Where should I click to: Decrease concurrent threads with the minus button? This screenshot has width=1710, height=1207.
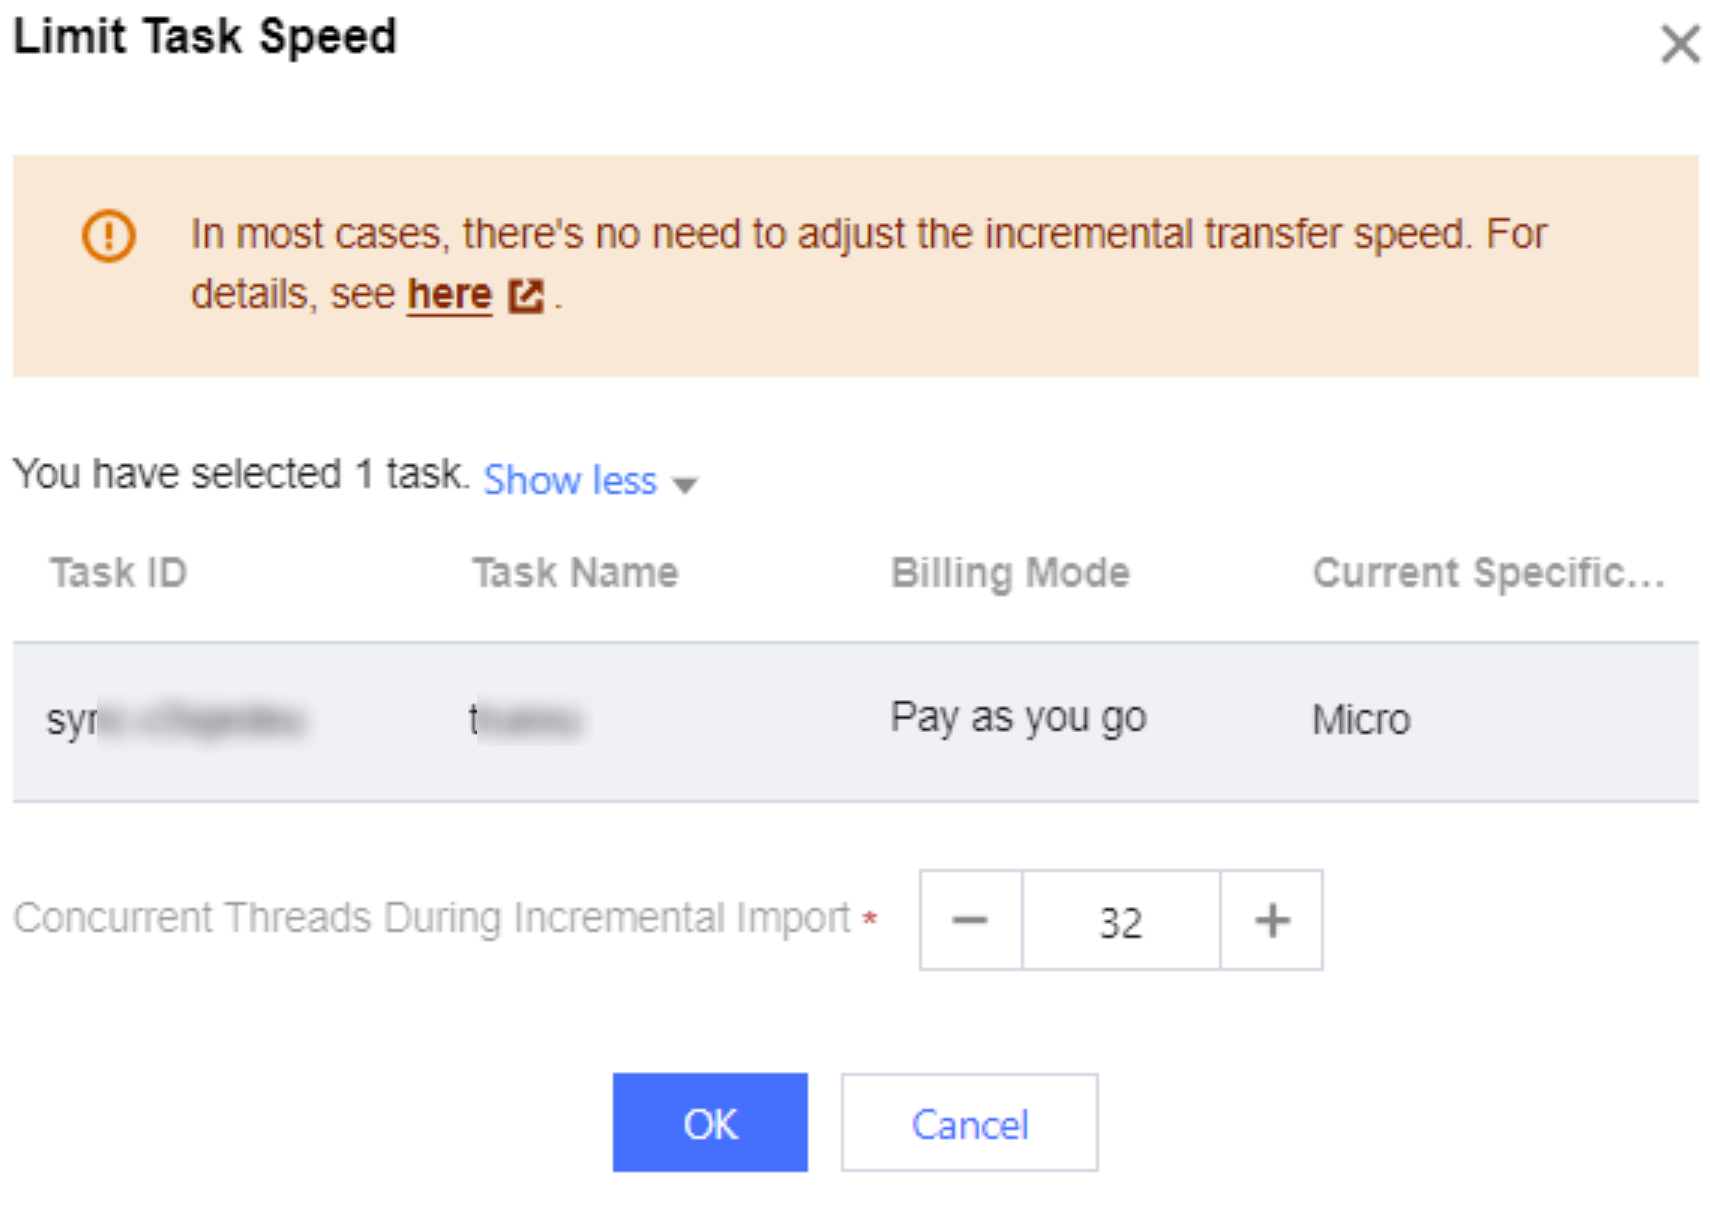pyautogui.click(x=970, y=920)
